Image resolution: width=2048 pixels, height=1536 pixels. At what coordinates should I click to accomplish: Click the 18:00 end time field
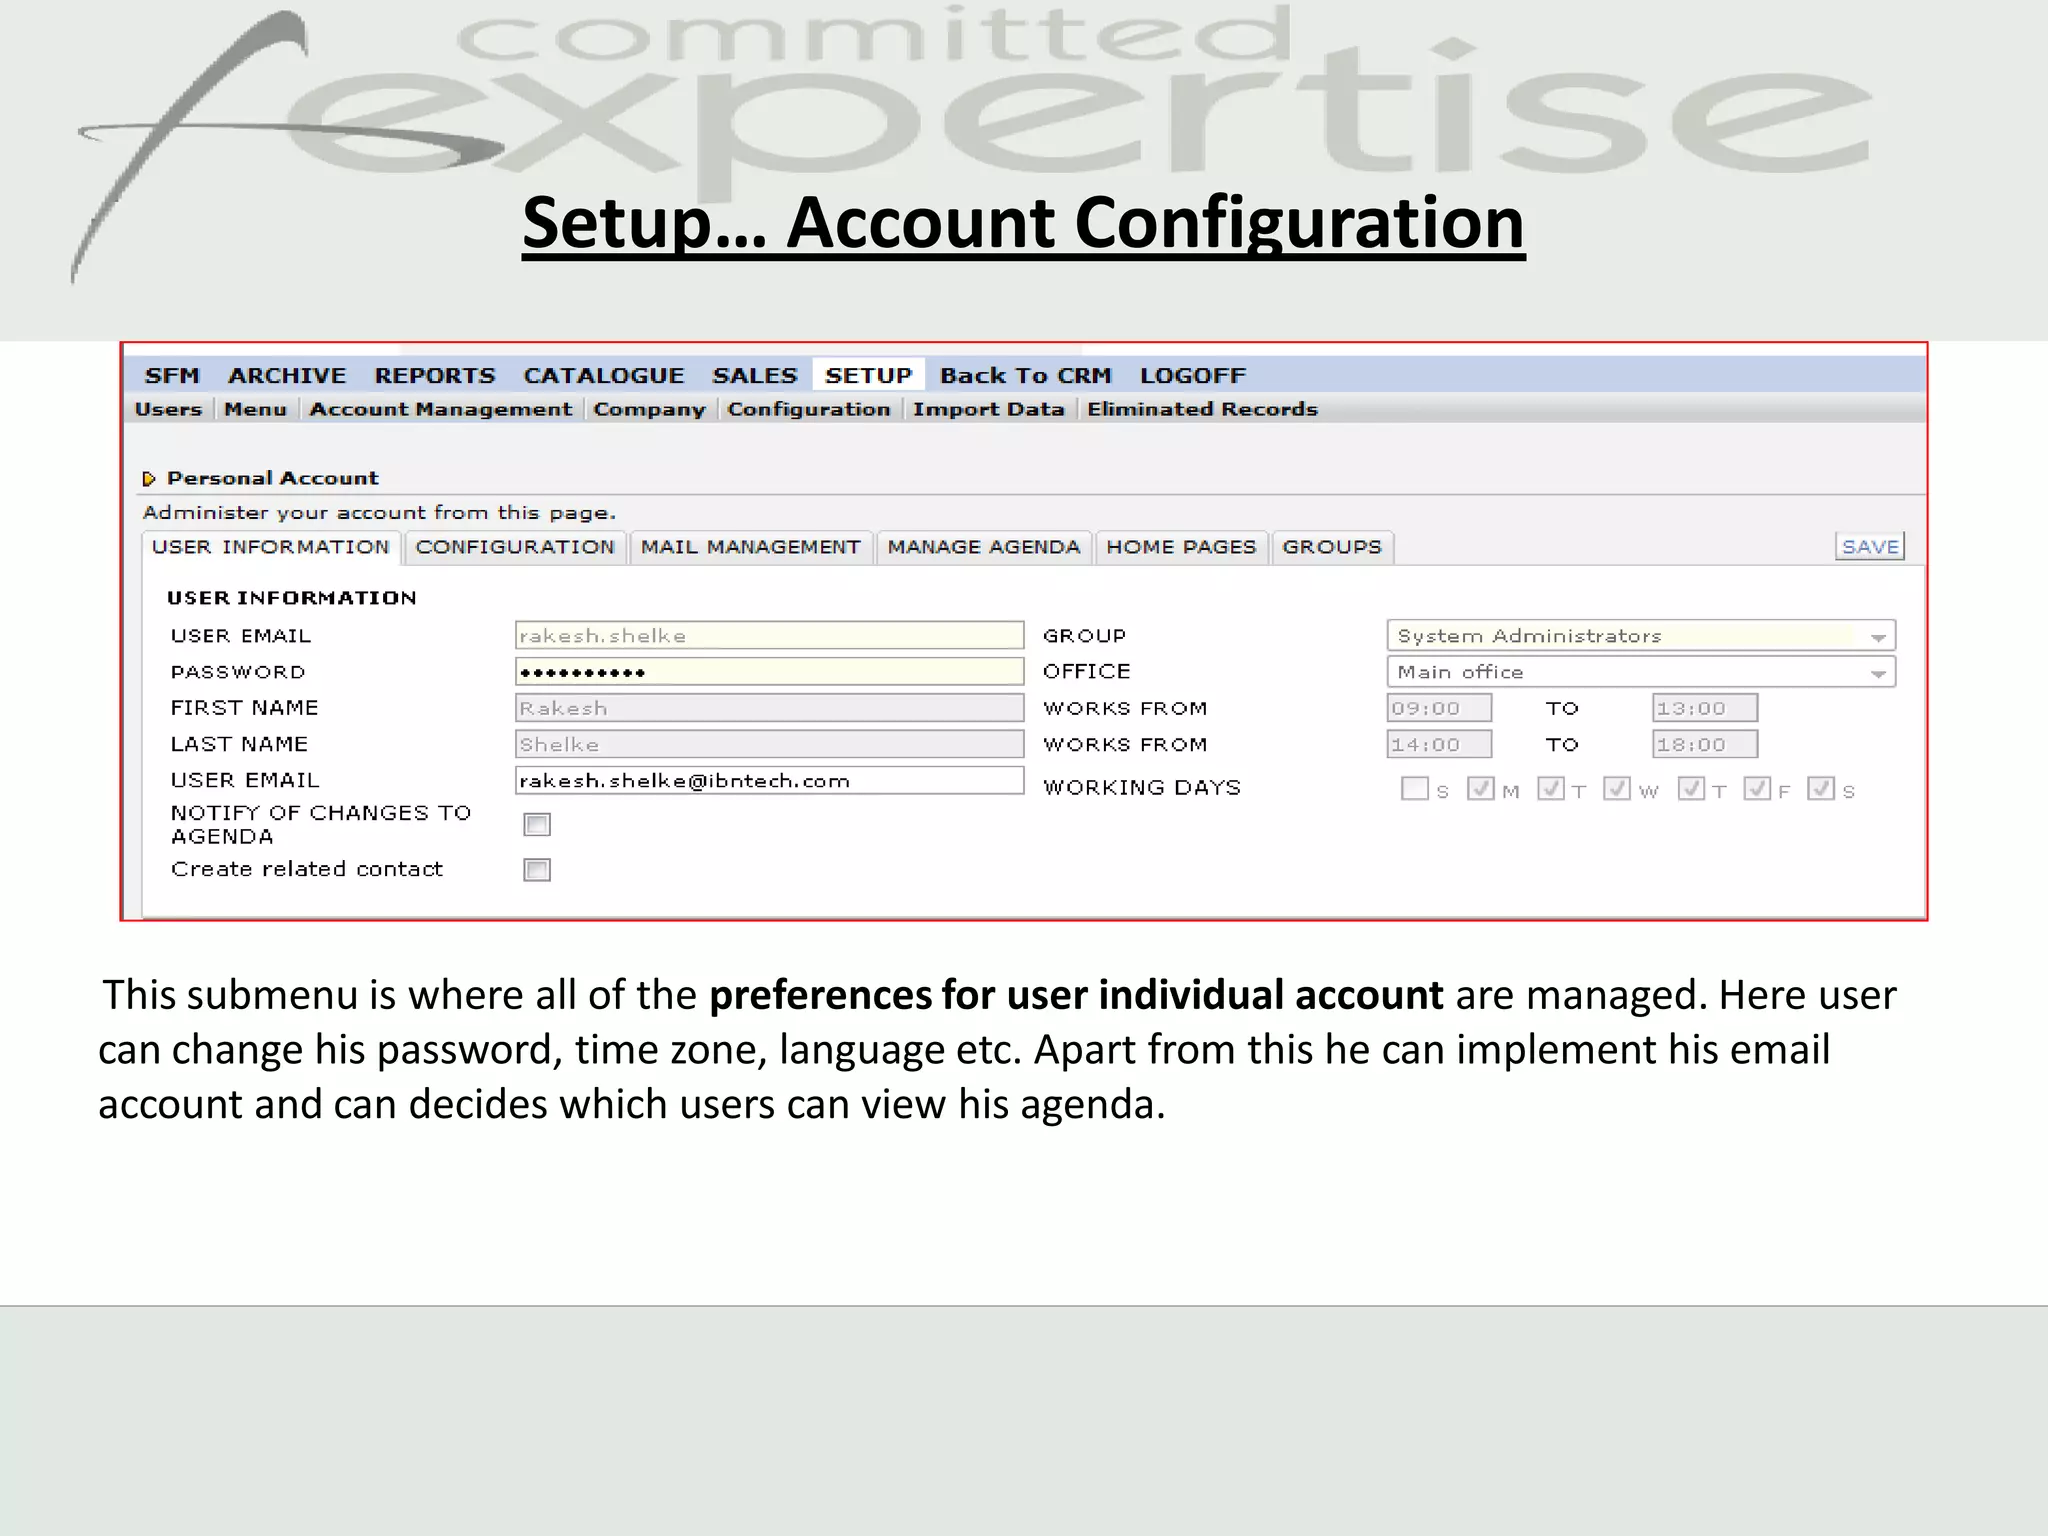(1705, 744)
